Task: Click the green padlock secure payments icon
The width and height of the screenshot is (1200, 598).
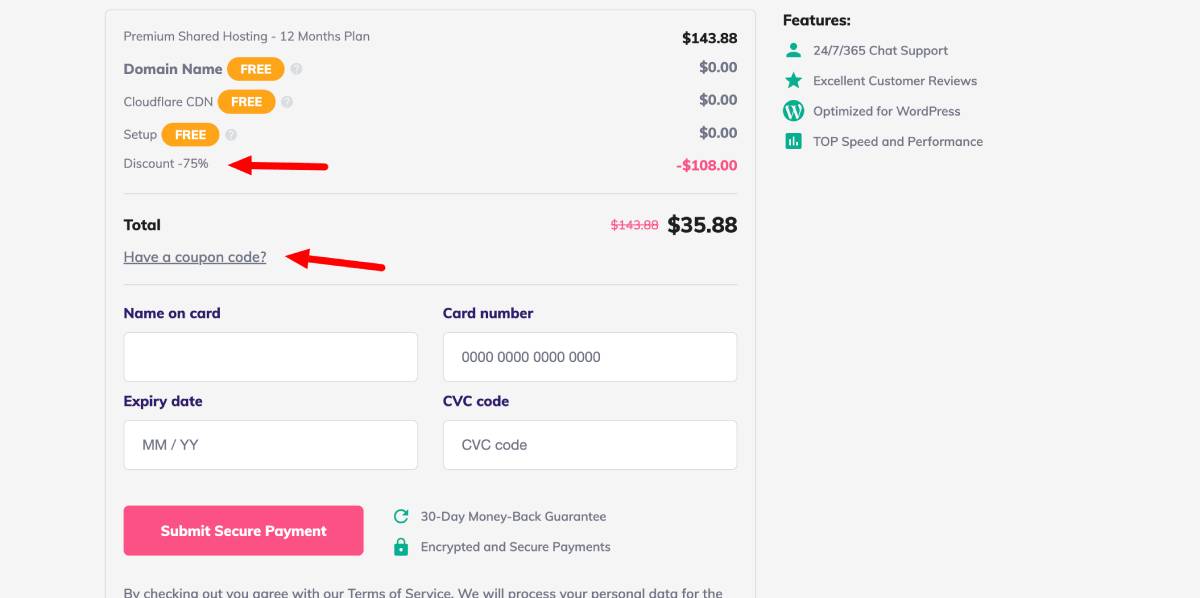Action: coord(401,547)
